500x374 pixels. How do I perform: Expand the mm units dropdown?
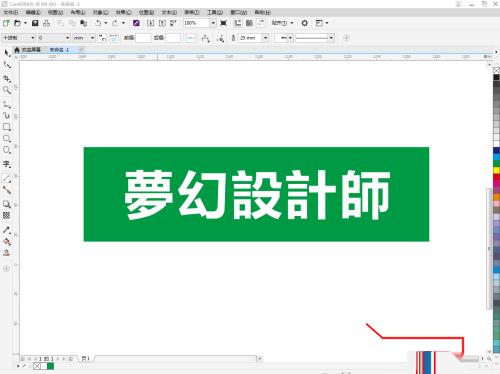click(x=84, y=38)
